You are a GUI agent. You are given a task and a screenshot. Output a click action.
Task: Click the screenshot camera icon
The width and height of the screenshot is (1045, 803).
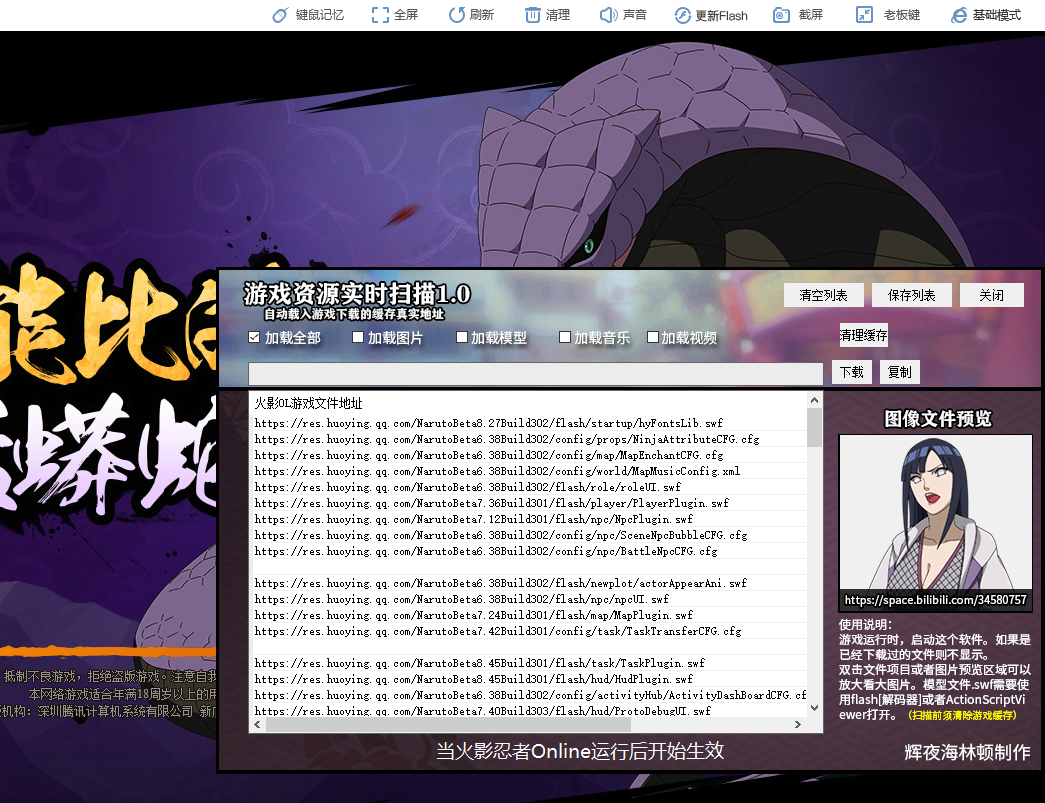point(781,15)
